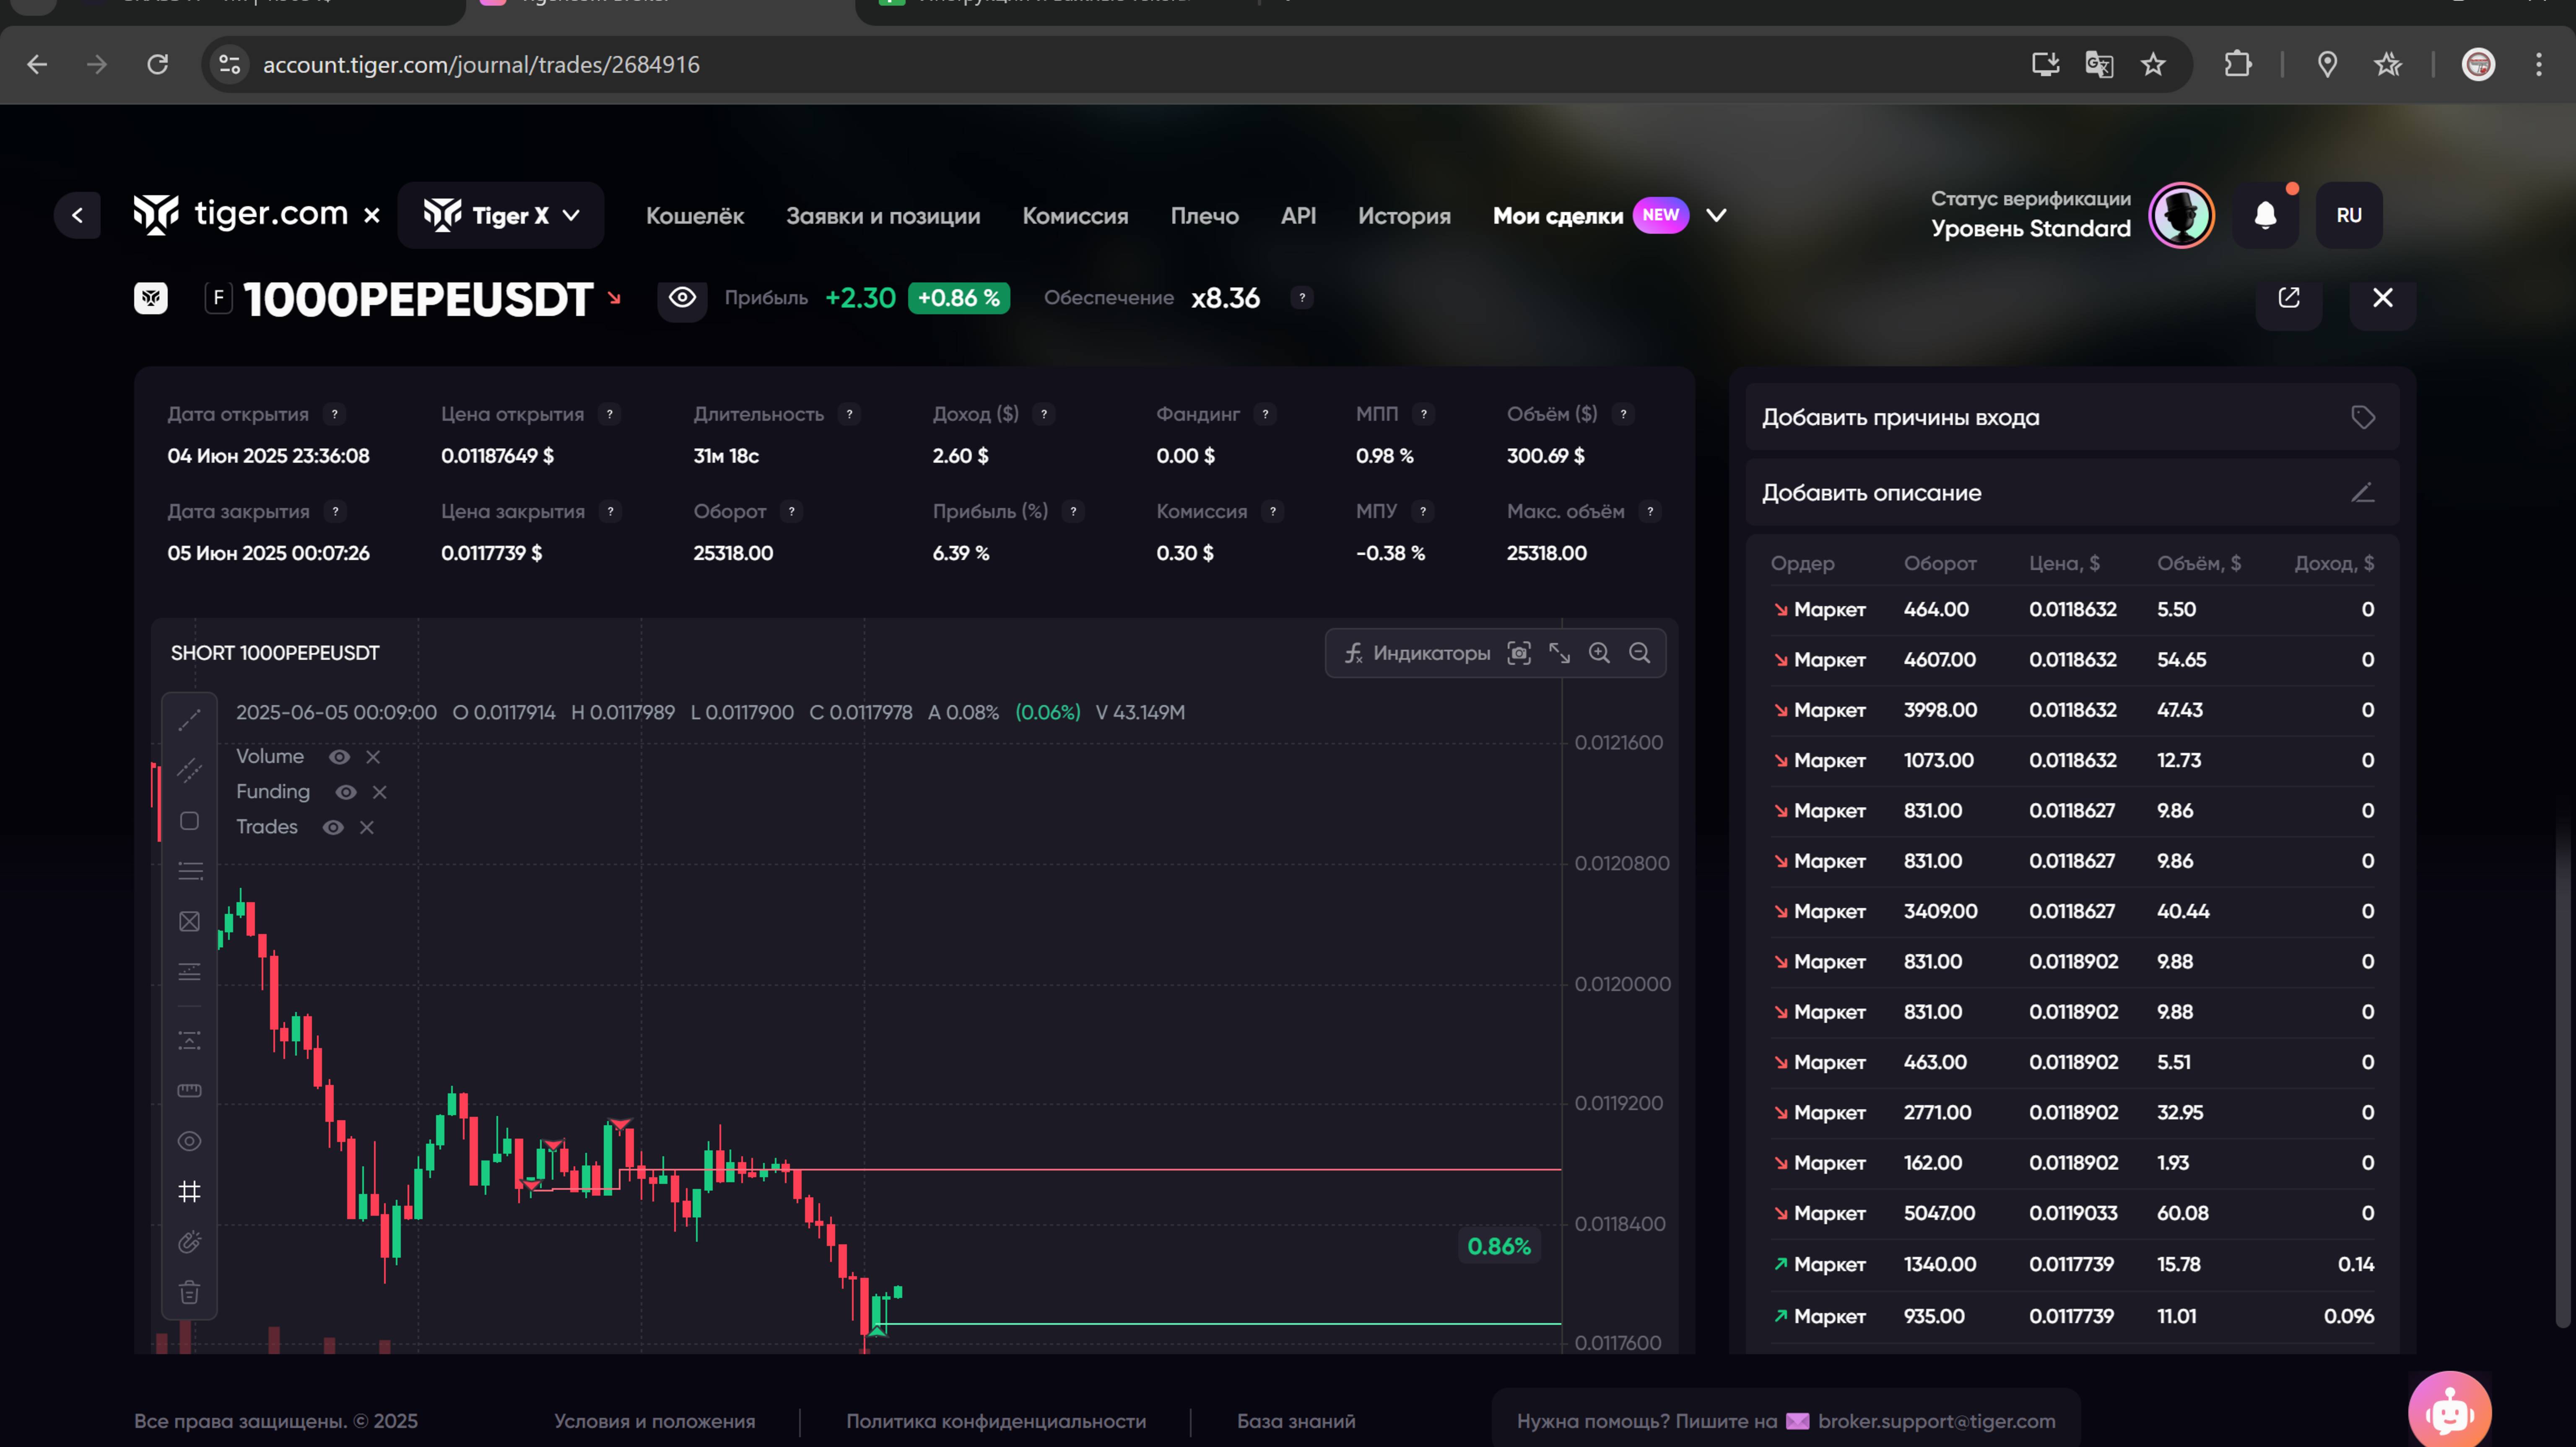
Task: Edit description via Добавить описание pencil
Action: click(x=2363, y=493)
